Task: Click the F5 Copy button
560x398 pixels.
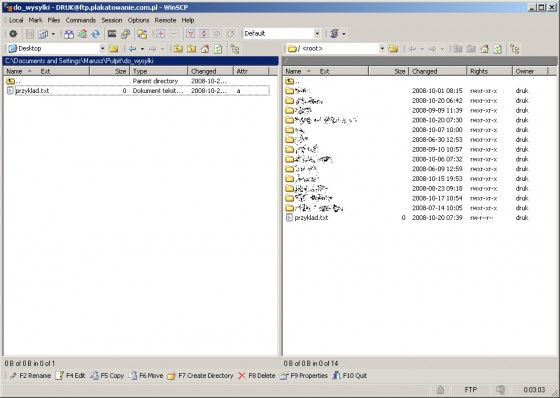Action: (x=107, y=375)
